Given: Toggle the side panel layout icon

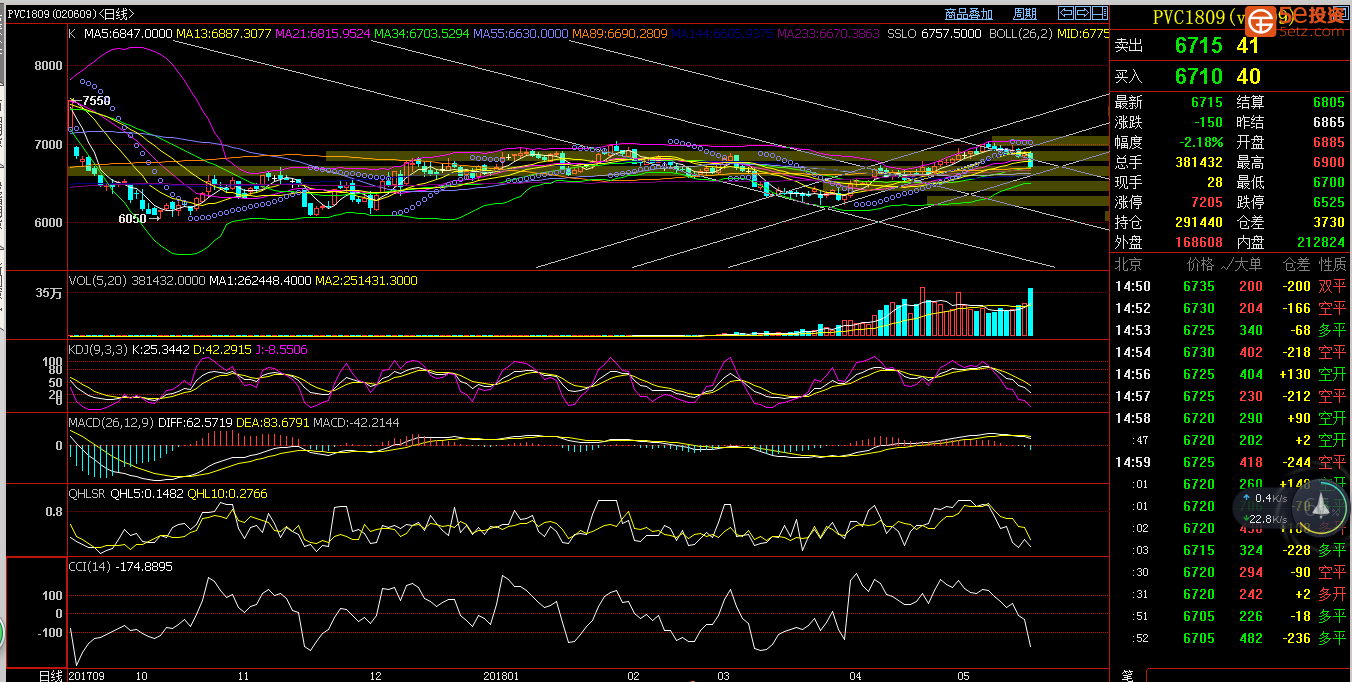Looking at the screenshot, I should [1099, 13].
